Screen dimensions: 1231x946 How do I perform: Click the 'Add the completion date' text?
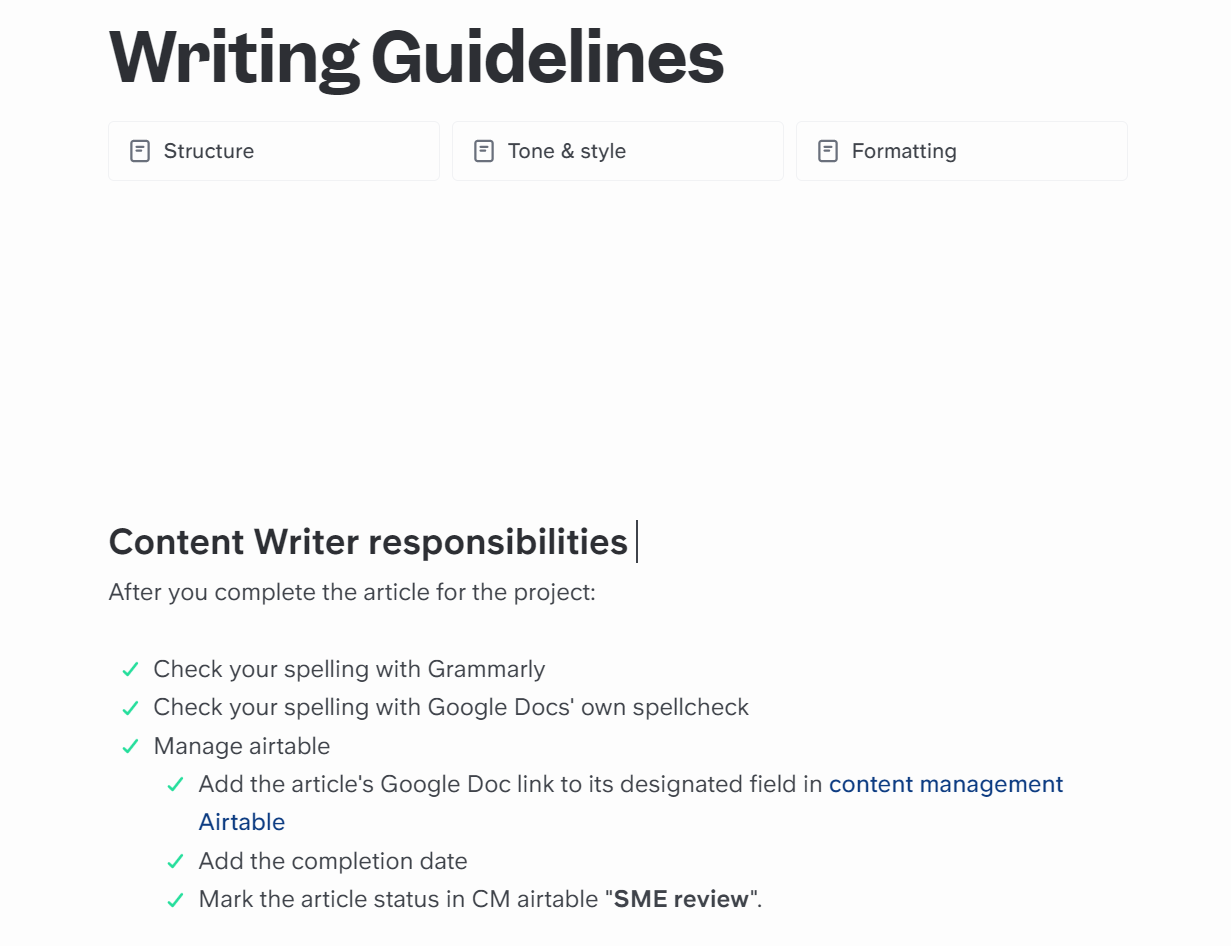click(x=333, y=861)
